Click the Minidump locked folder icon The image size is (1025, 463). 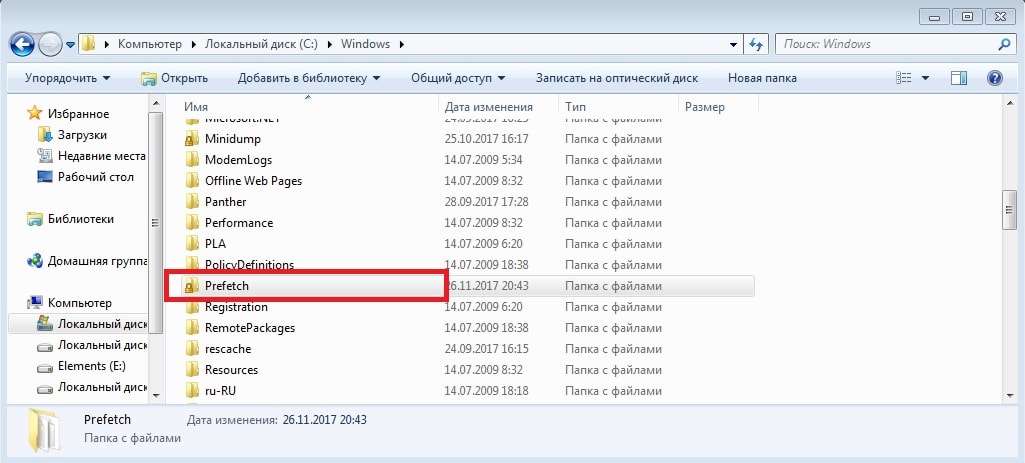(x=192, y=139)
